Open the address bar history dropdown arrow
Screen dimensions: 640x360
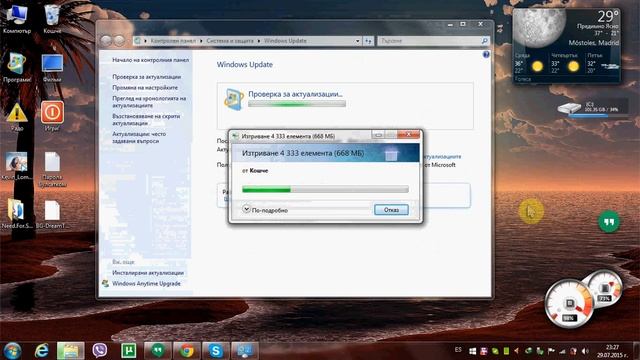click(x=358, y=41)
